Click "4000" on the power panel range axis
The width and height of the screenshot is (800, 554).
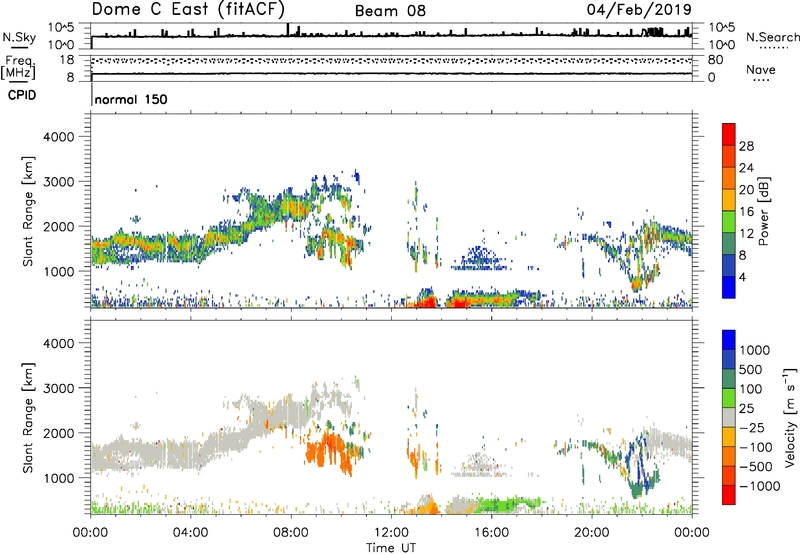coord(58,137)
